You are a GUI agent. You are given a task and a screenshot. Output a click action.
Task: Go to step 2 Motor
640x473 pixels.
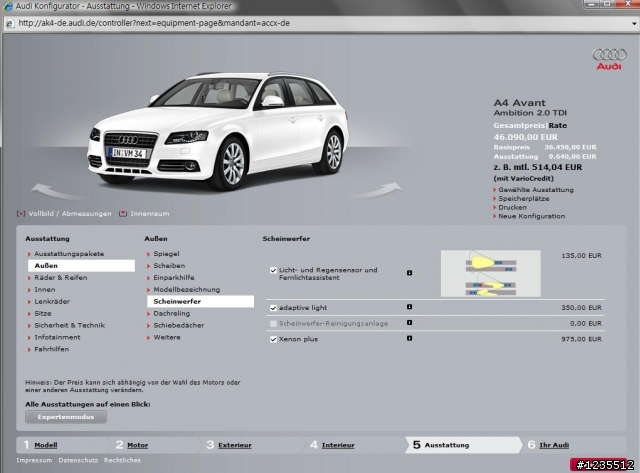point(138,445)
